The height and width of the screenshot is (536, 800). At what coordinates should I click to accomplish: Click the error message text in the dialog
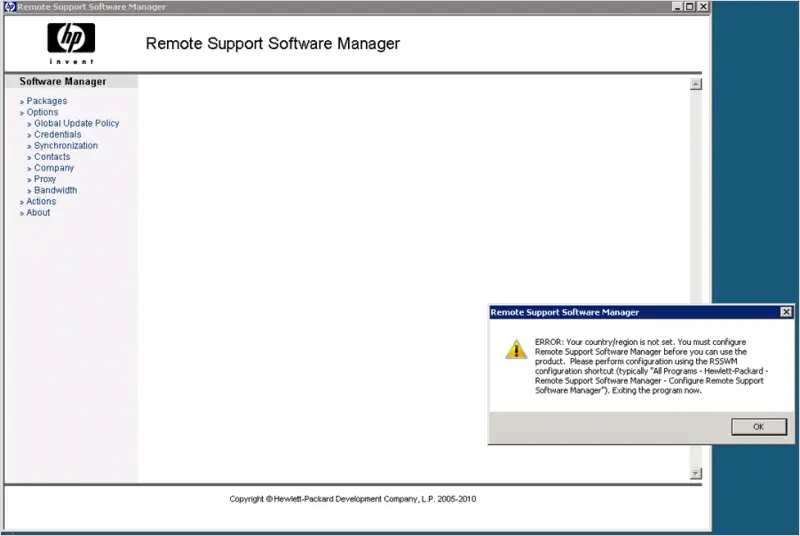(652, 366)
